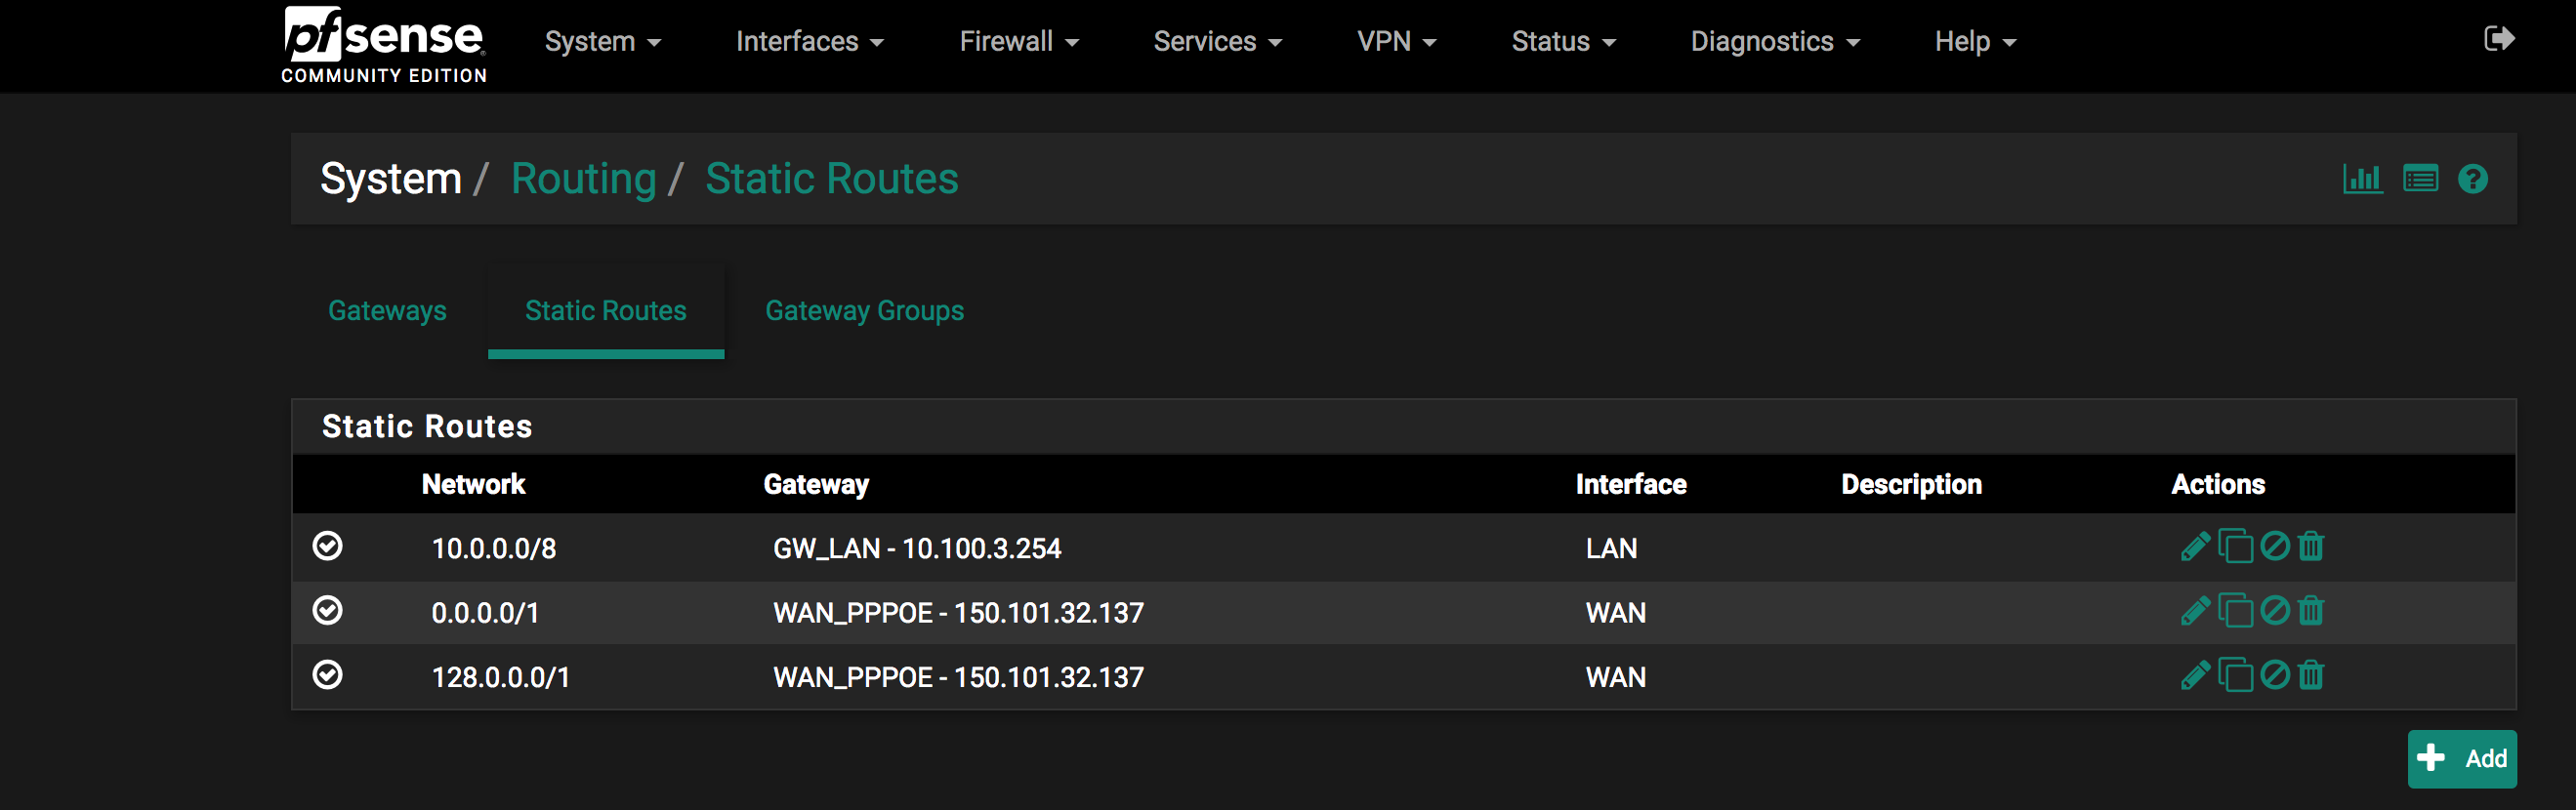Edit the 10.0.0.0/8 route with the pencil icon
The height and width of the screenshot is (810, 2576).
click(2195, 547)
